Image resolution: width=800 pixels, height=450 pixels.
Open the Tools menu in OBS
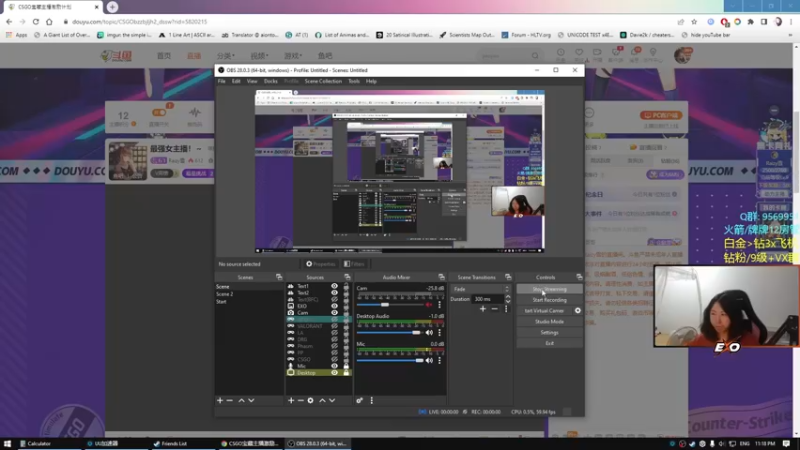point(354,81)
